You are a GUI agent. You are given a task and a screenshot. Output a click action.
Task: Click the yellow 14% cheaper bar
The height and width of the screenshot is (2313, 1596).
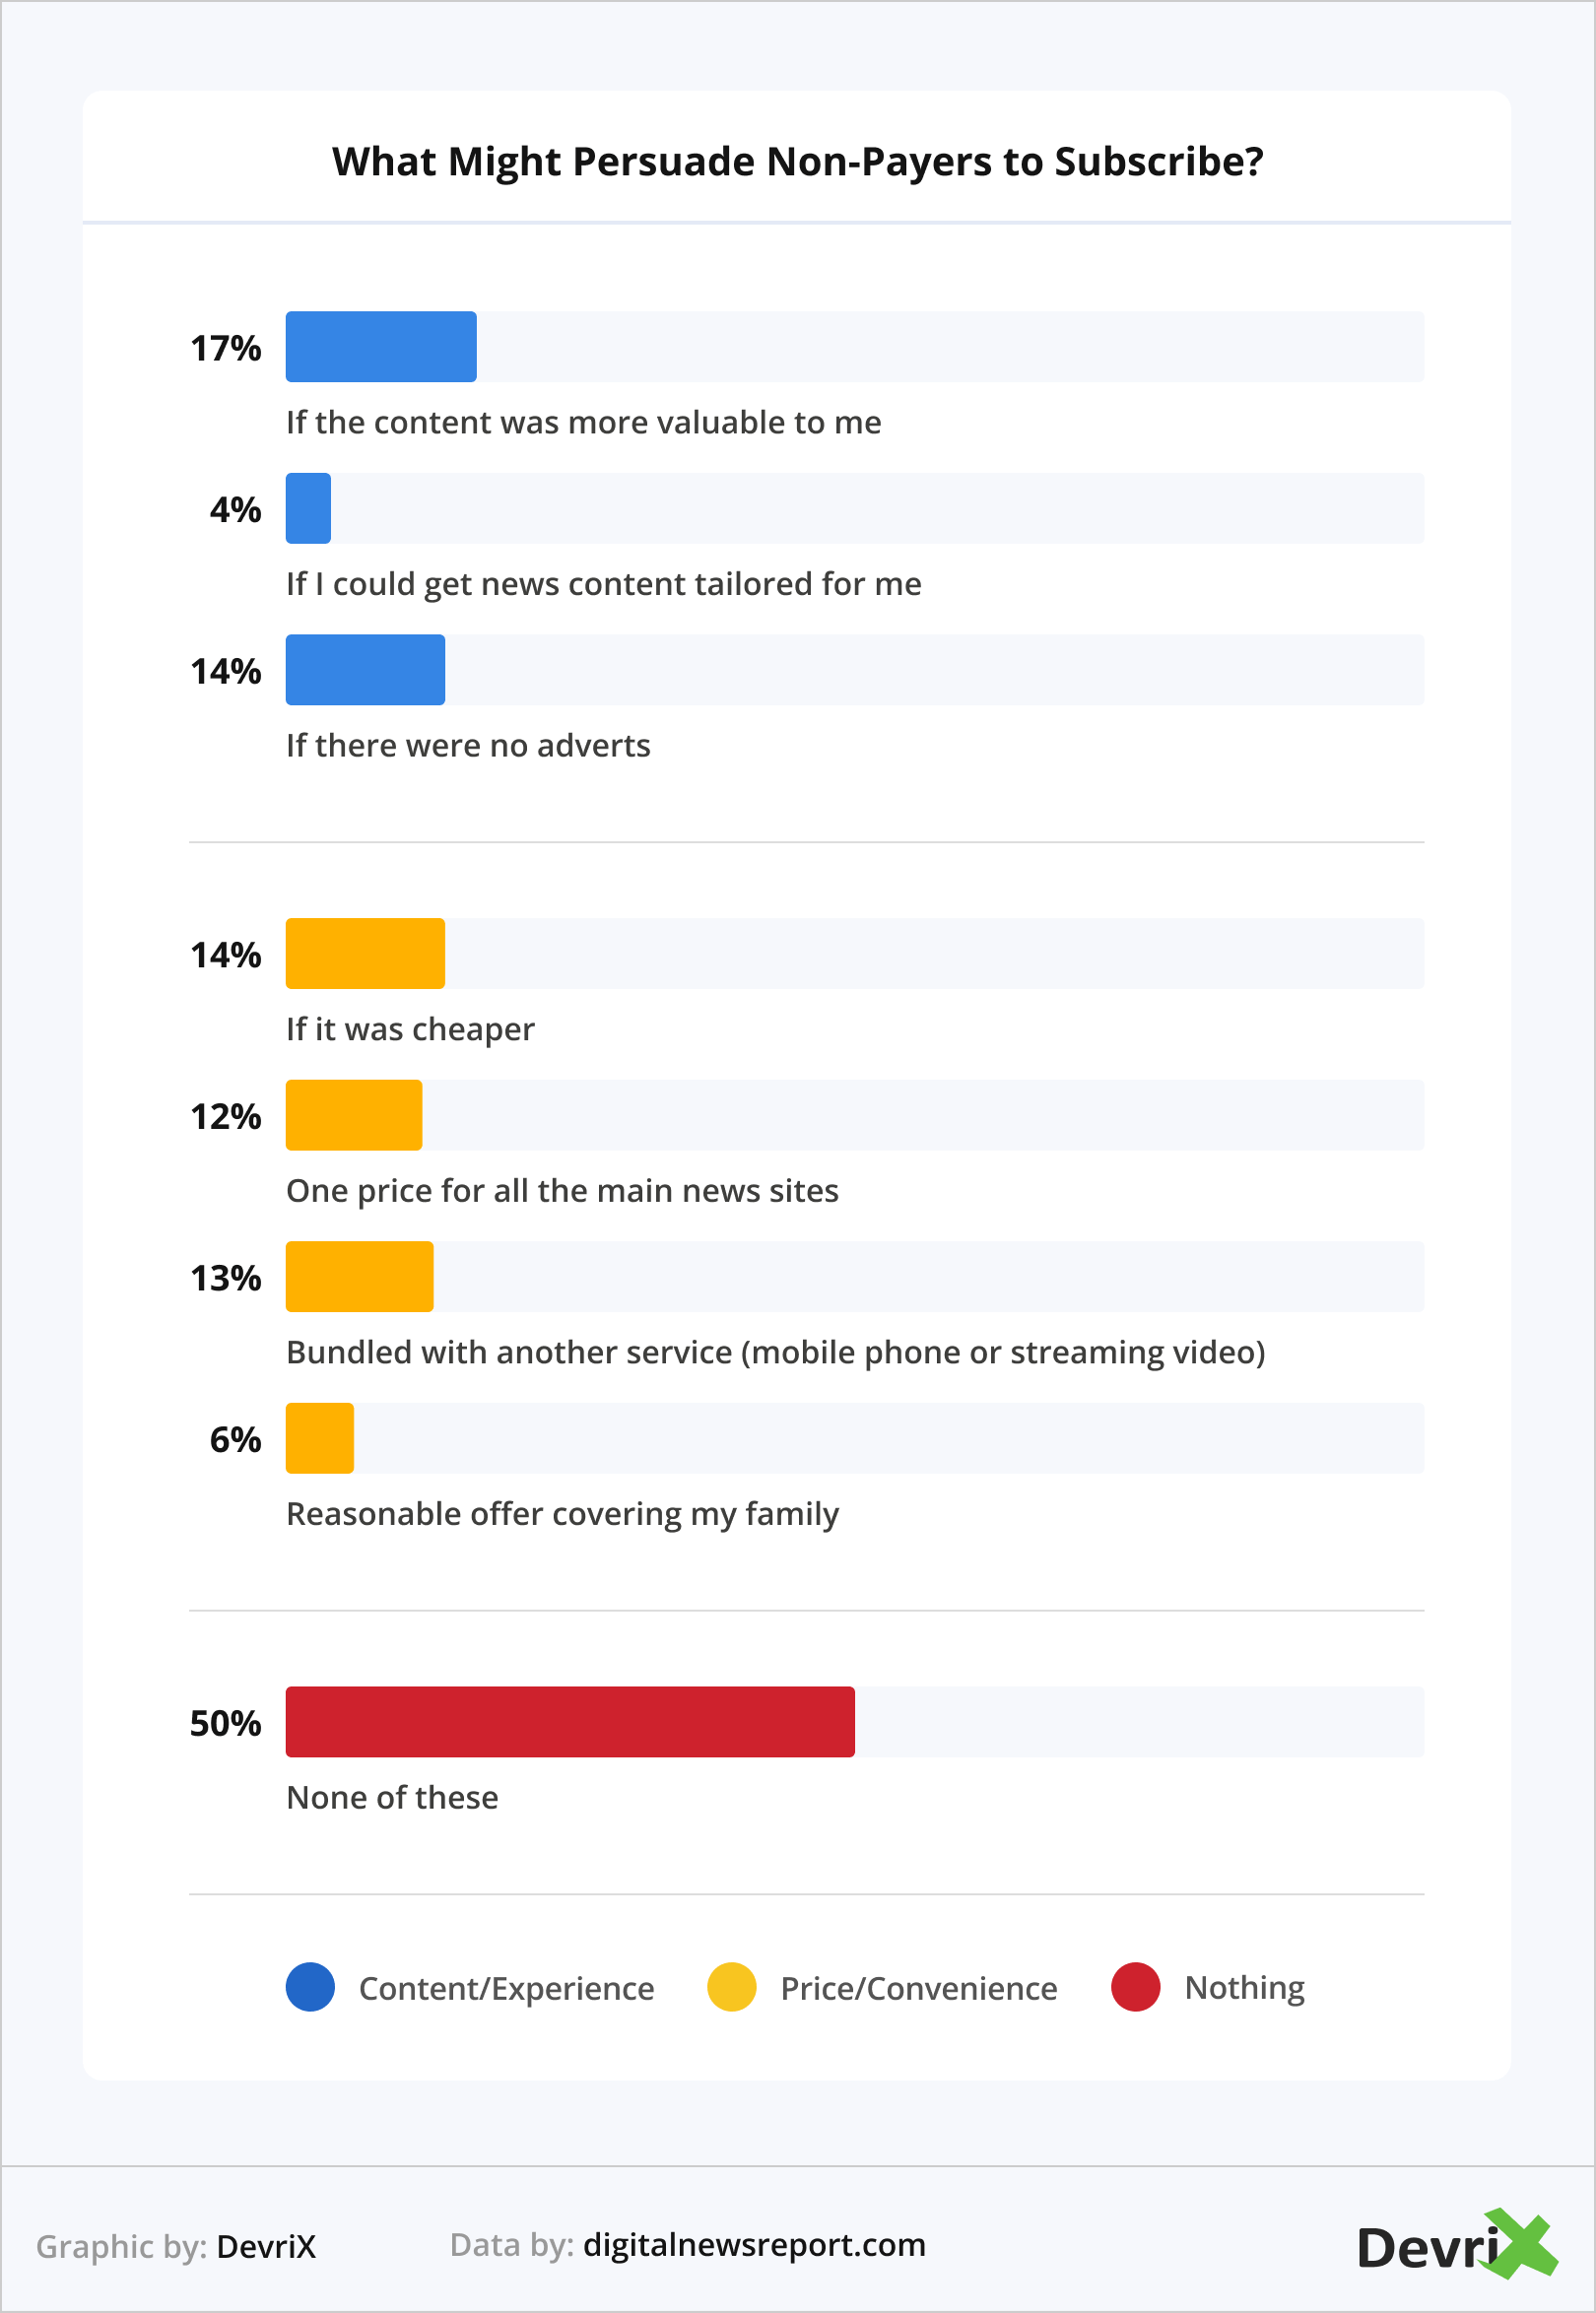coord(365,953)
